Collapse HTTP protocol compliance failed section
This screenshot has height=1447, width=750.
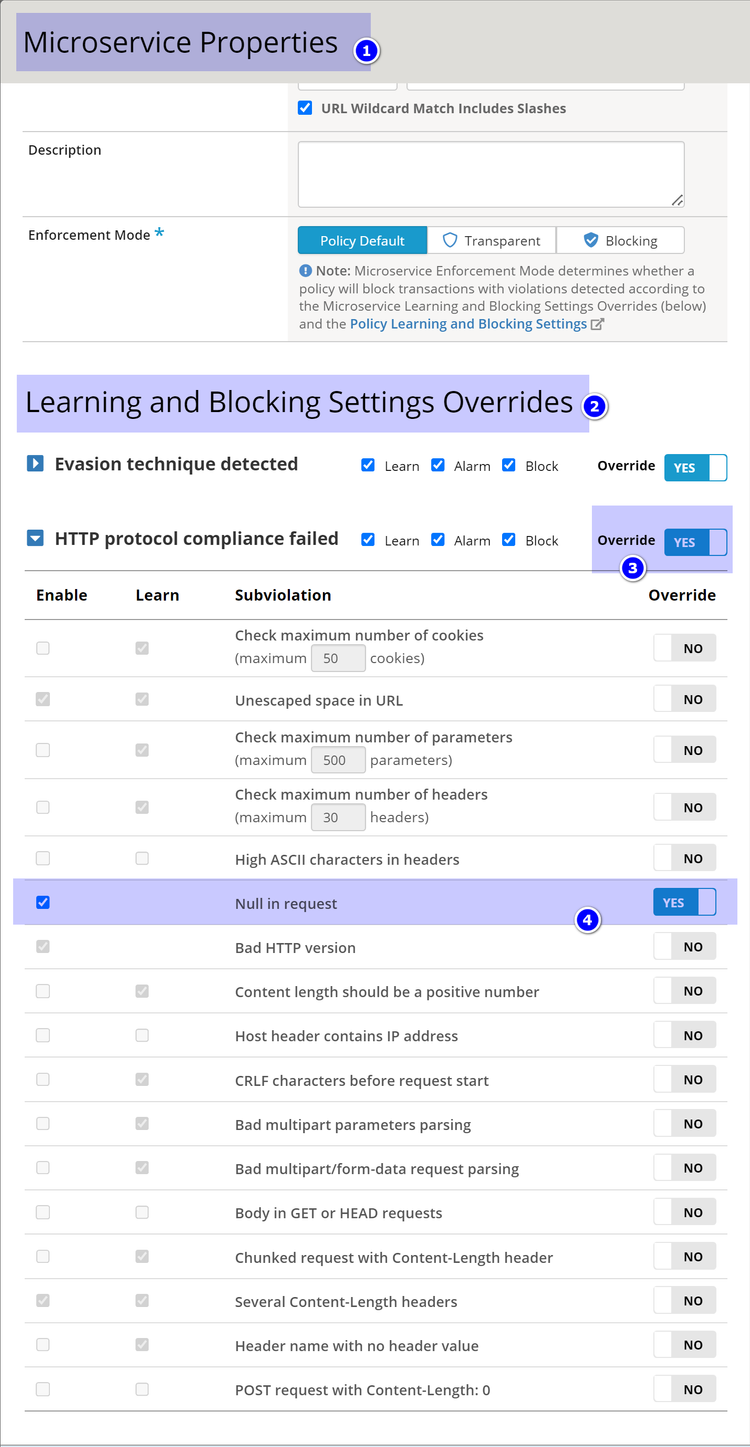pyautogui.click(x=35, y=539)
